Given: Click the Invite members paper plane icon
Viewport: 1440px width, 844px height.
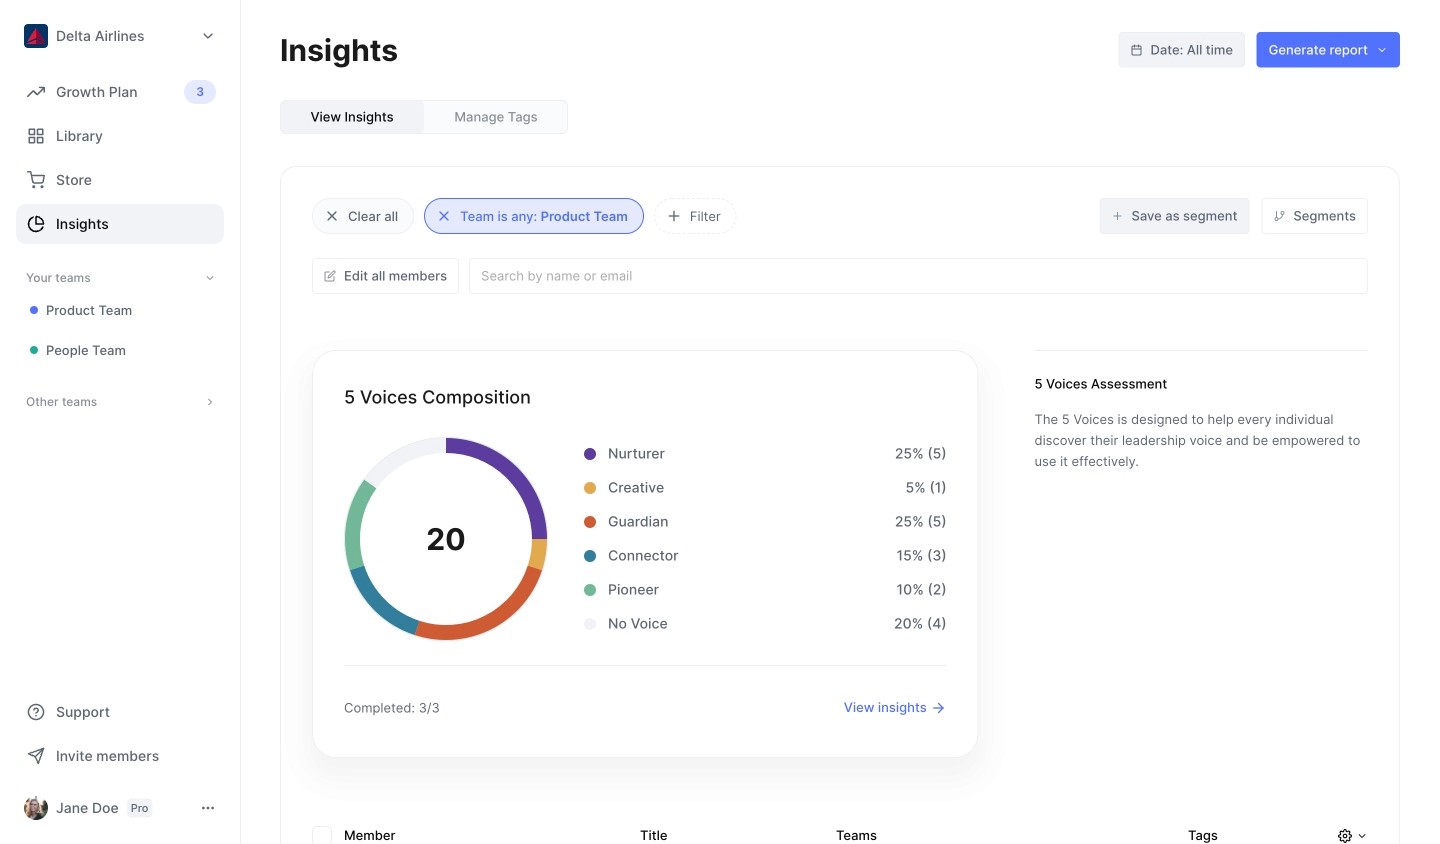Looking at the screenshot, I should coord(36,756).
